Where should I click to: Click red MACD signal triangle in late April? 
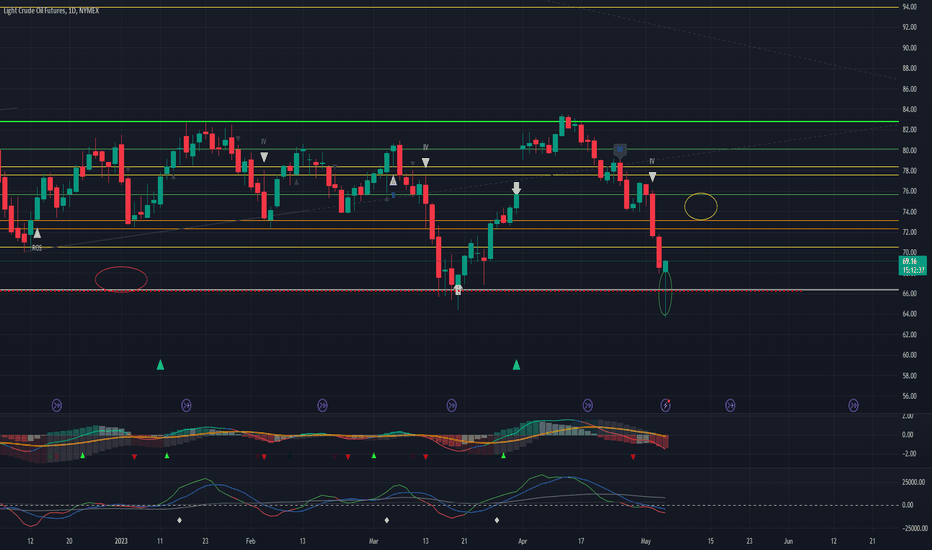pyautogui.click(x=633, y=457)
